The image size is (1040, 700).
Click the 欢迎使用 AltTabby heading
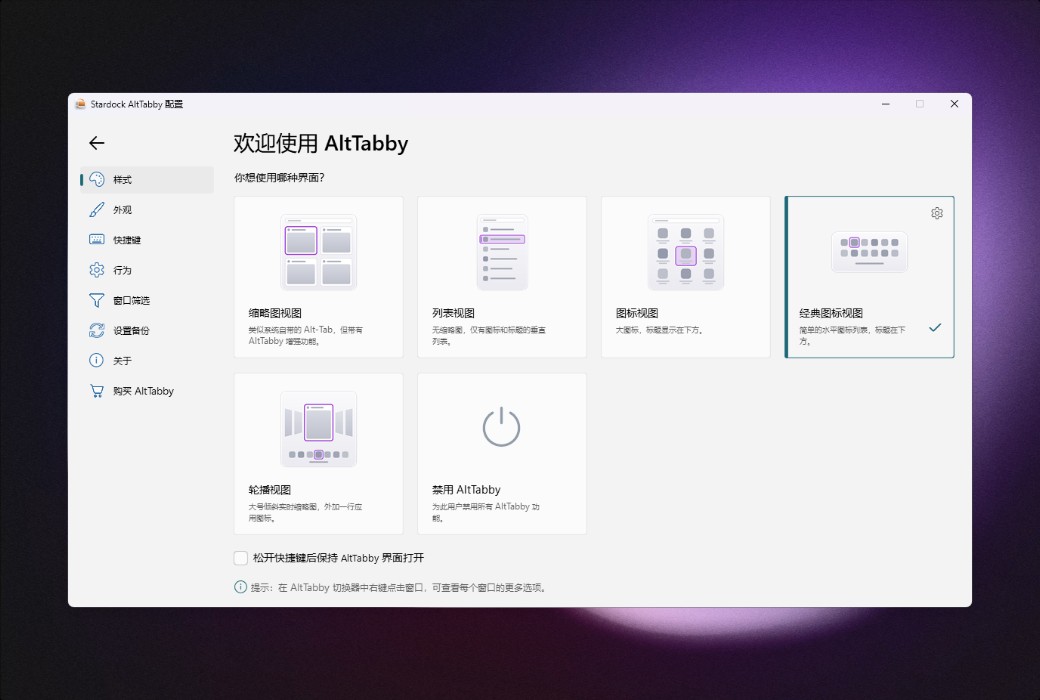[320, 143]
